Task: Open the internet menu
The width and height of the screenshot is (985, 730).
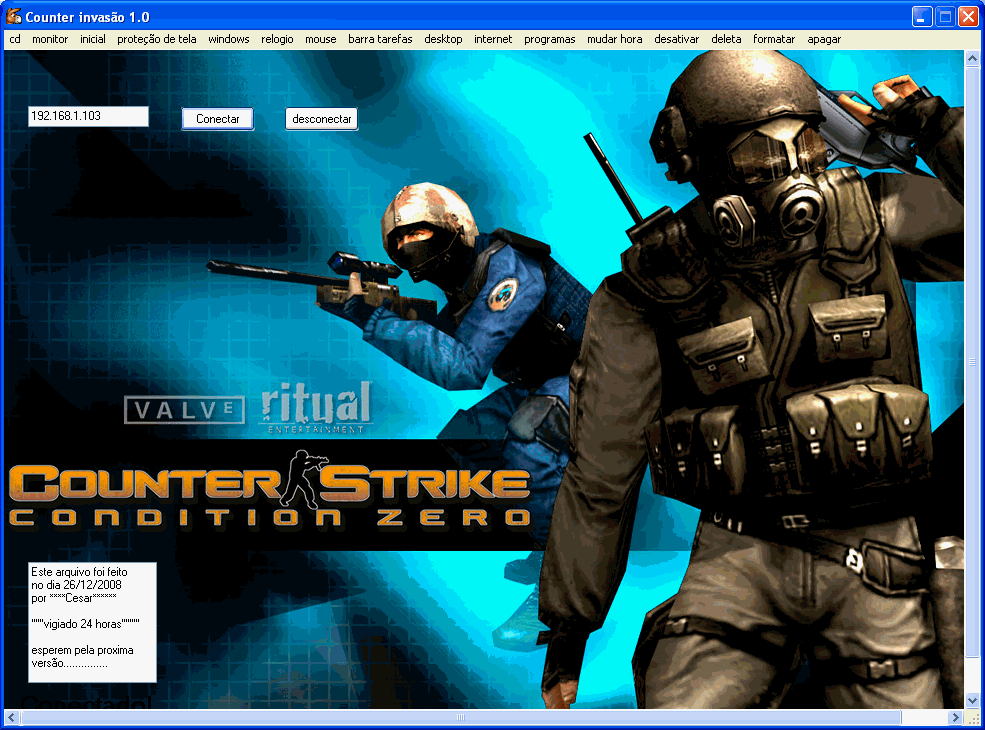Action: click(491, 39)
